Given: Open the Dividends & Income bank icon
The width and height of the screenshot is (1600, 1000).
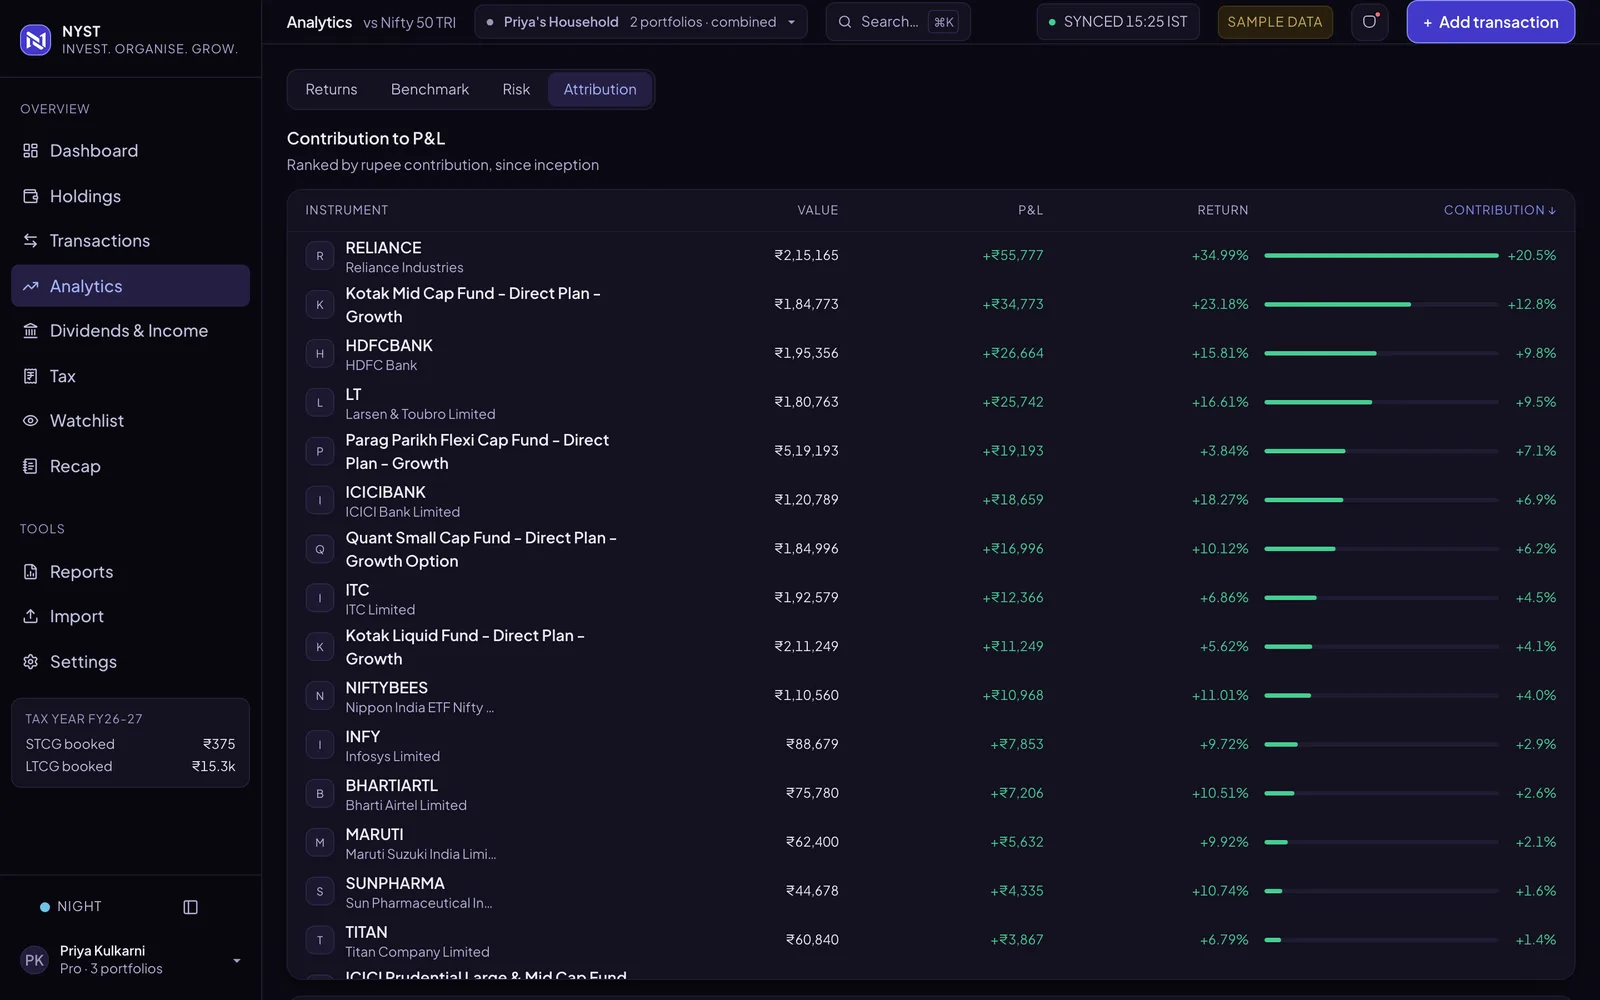Looking at the screenshot, I should (30, 331).
